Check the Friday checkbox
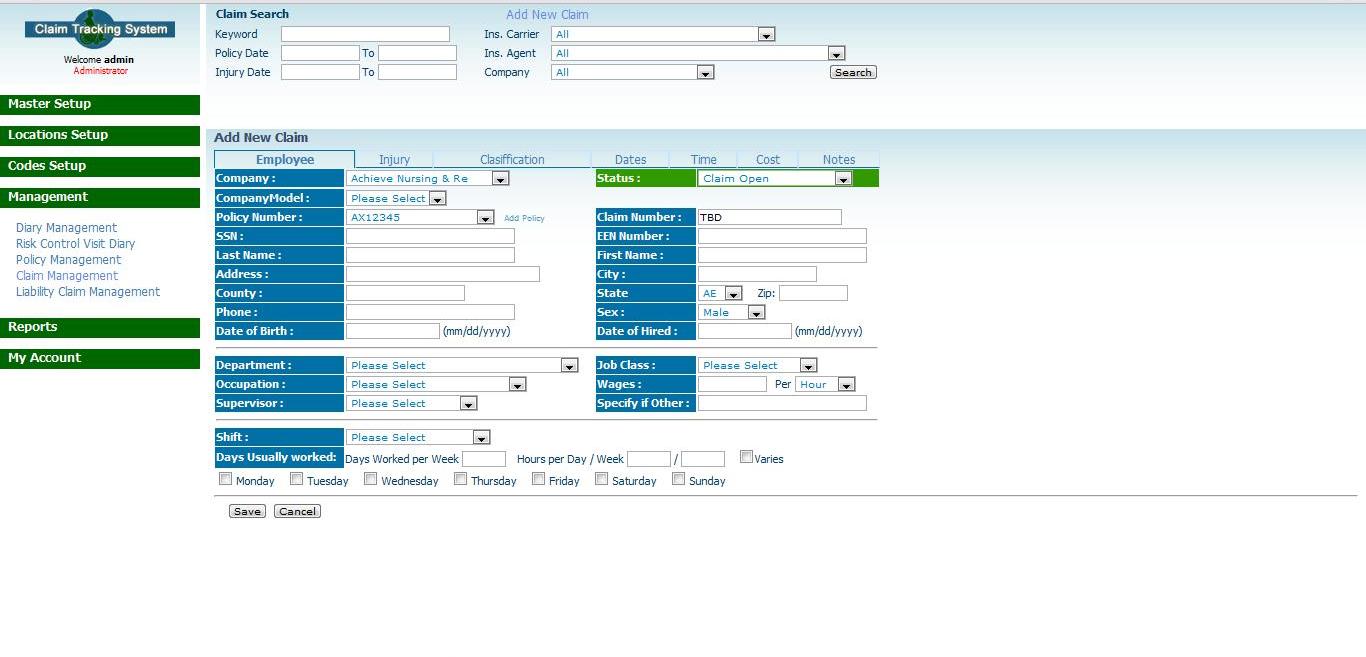Image resolution: width=1366 pixels, height=657 pixels. coord(538,479)
